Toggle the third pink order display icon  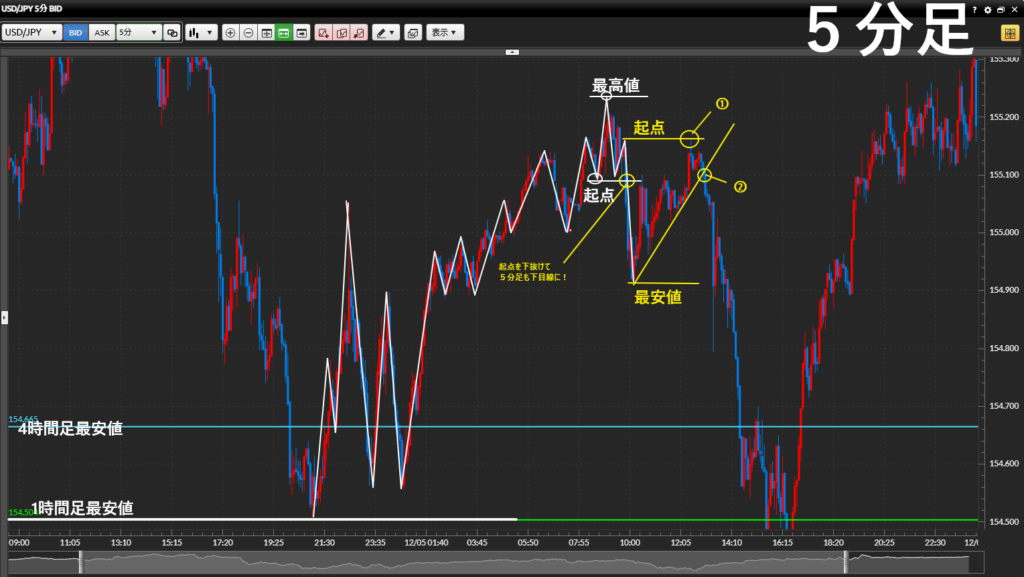358,32
